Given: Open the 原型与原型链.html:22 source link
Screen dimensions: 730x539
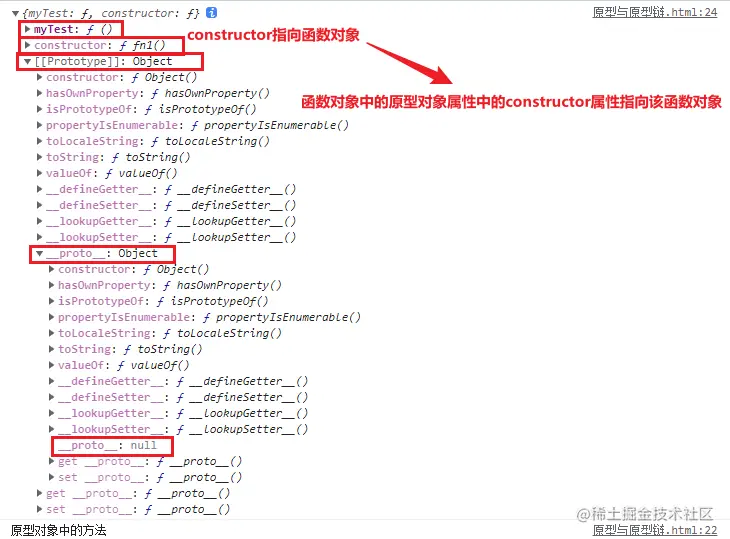Looking at the screenshot, I should (x=655, y=530).
